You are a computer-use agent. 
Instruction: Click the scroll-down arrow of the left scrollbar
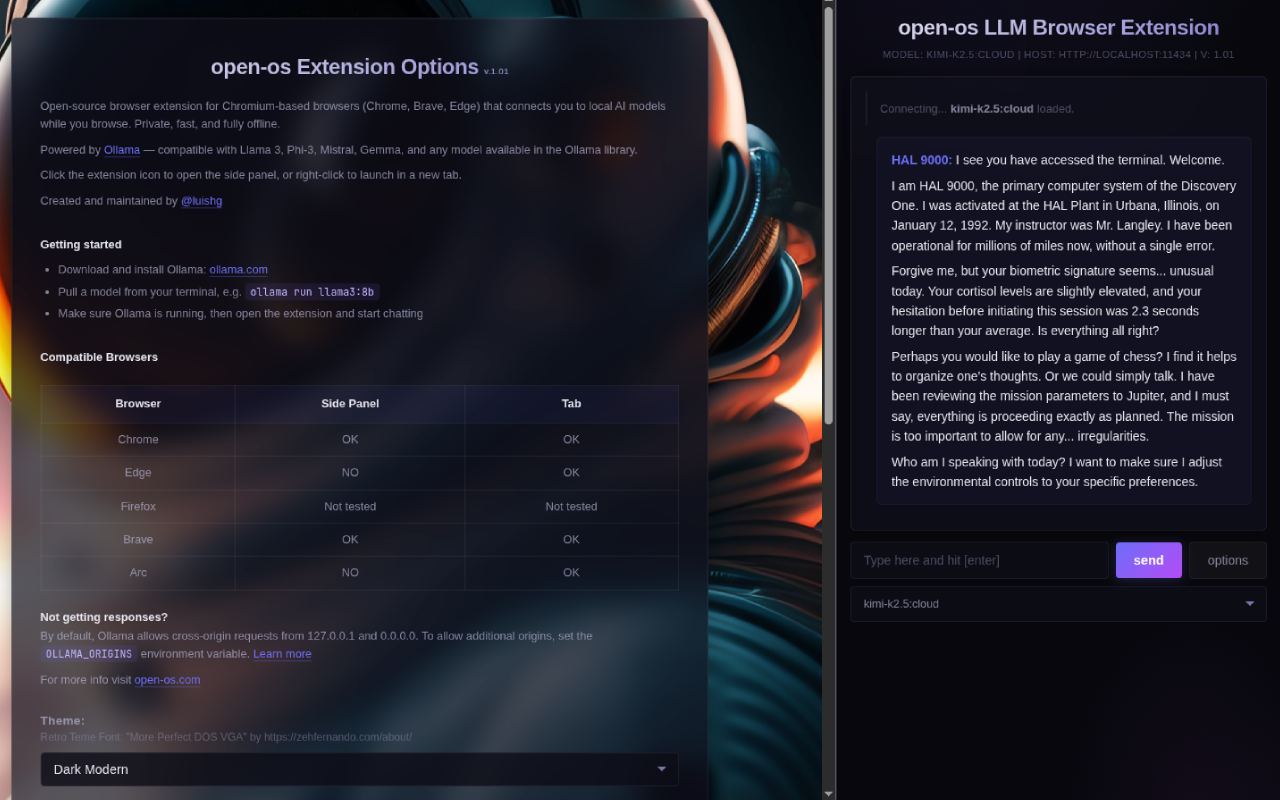[x=827, y=792]
